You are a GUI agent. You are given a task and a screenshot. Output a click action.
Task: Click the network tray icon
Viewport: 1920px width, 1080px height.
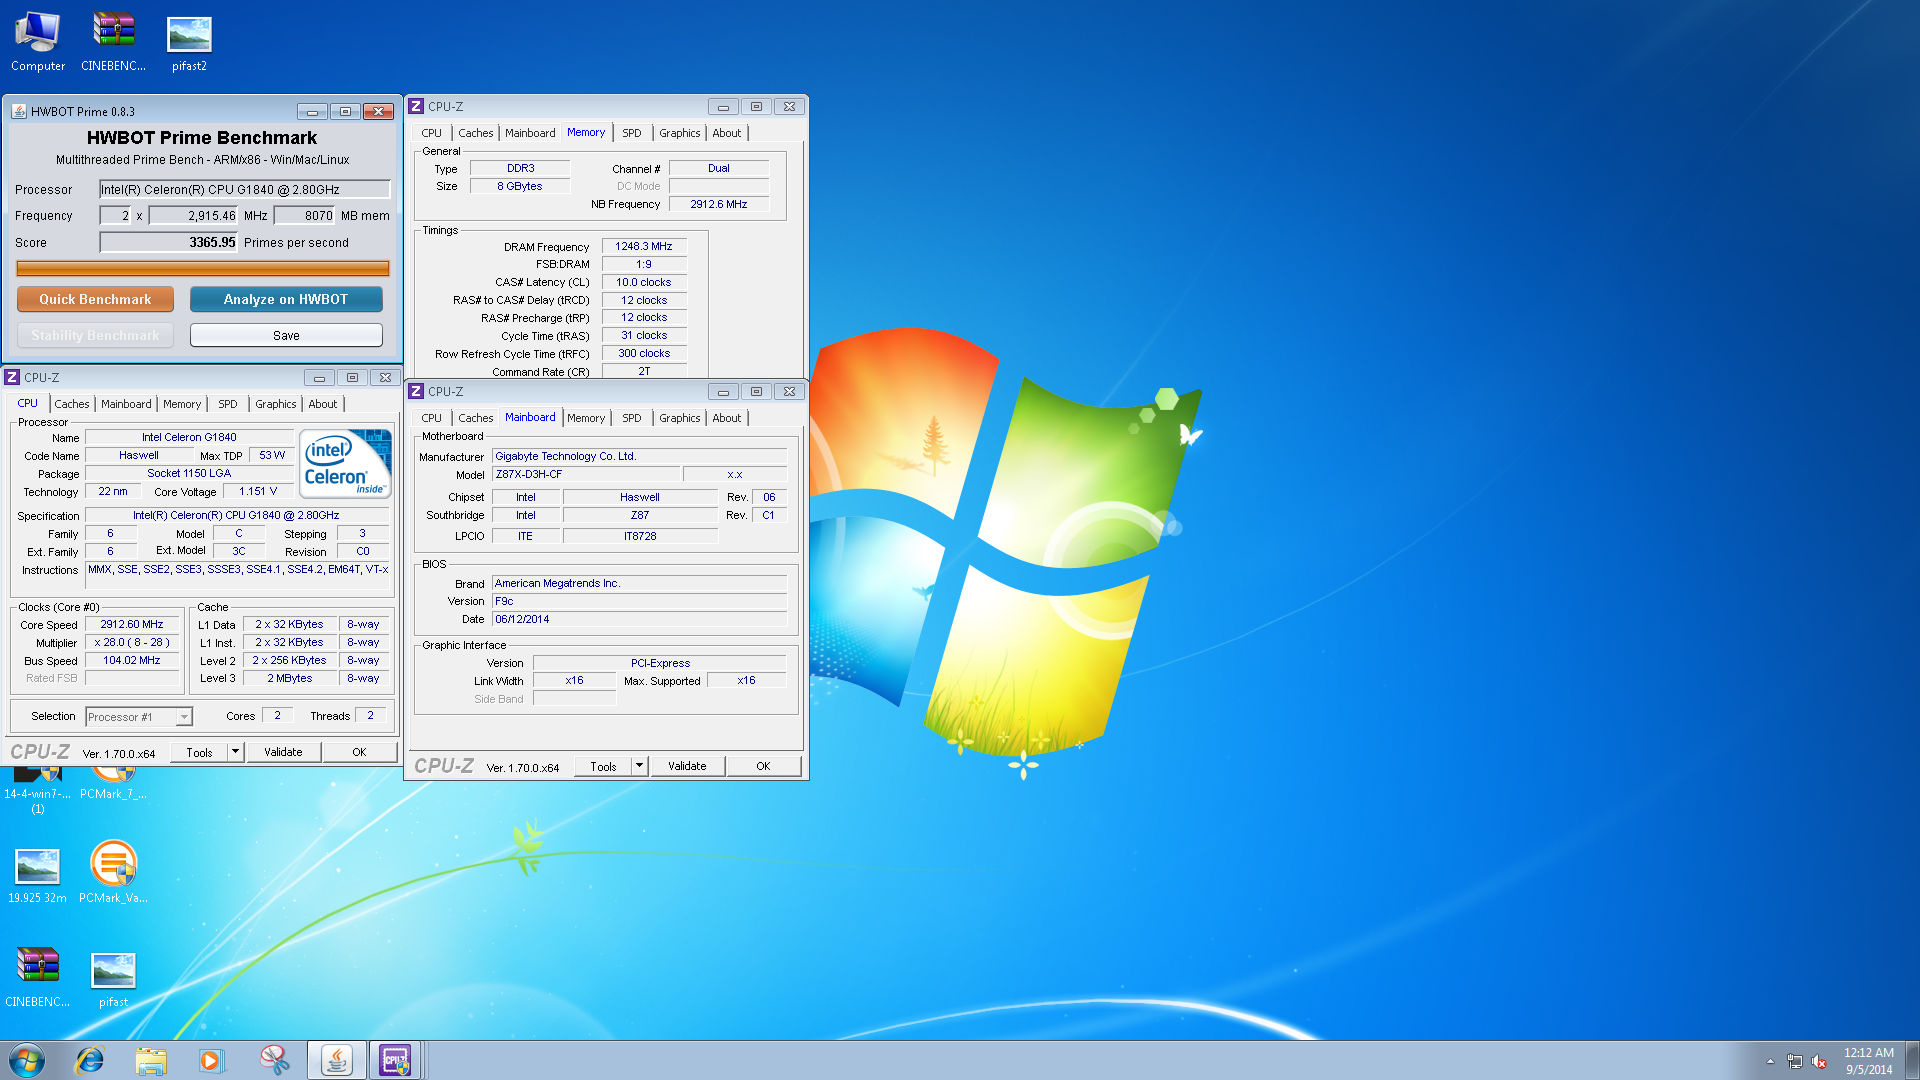pyautogui.click(x=1795, y=1061)
